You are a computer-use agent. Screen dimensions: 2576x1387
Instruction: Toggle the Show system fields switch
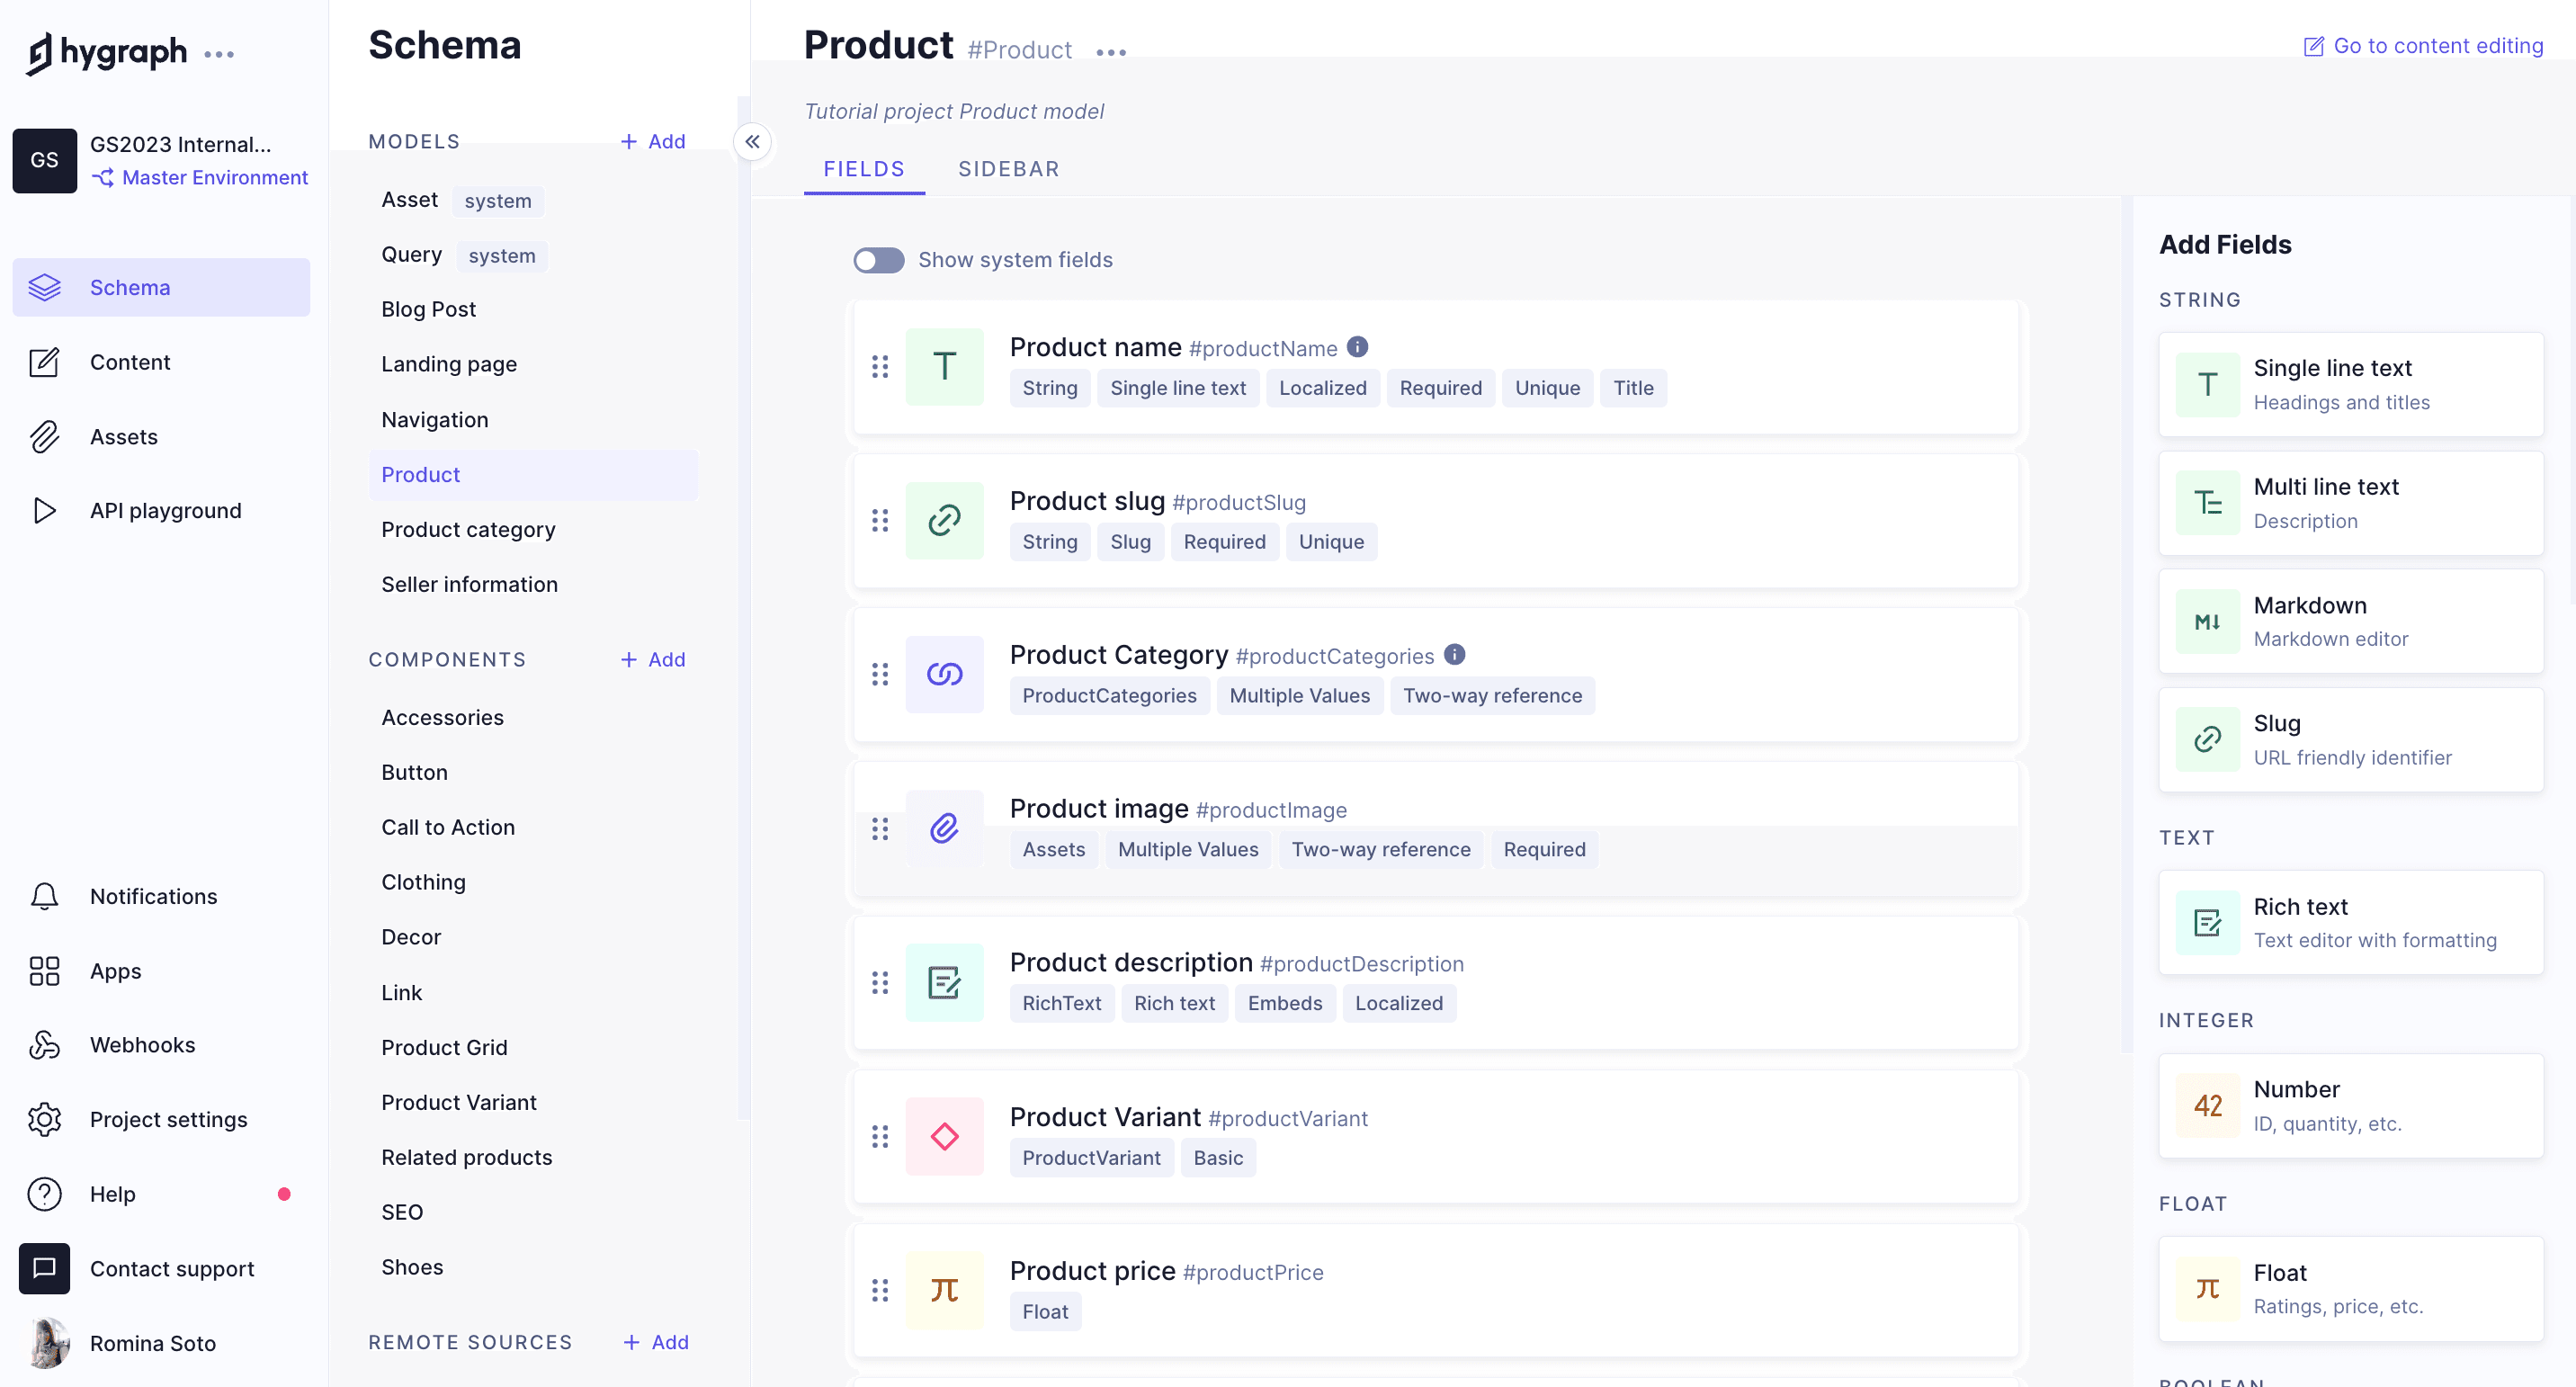coord(878,260)
